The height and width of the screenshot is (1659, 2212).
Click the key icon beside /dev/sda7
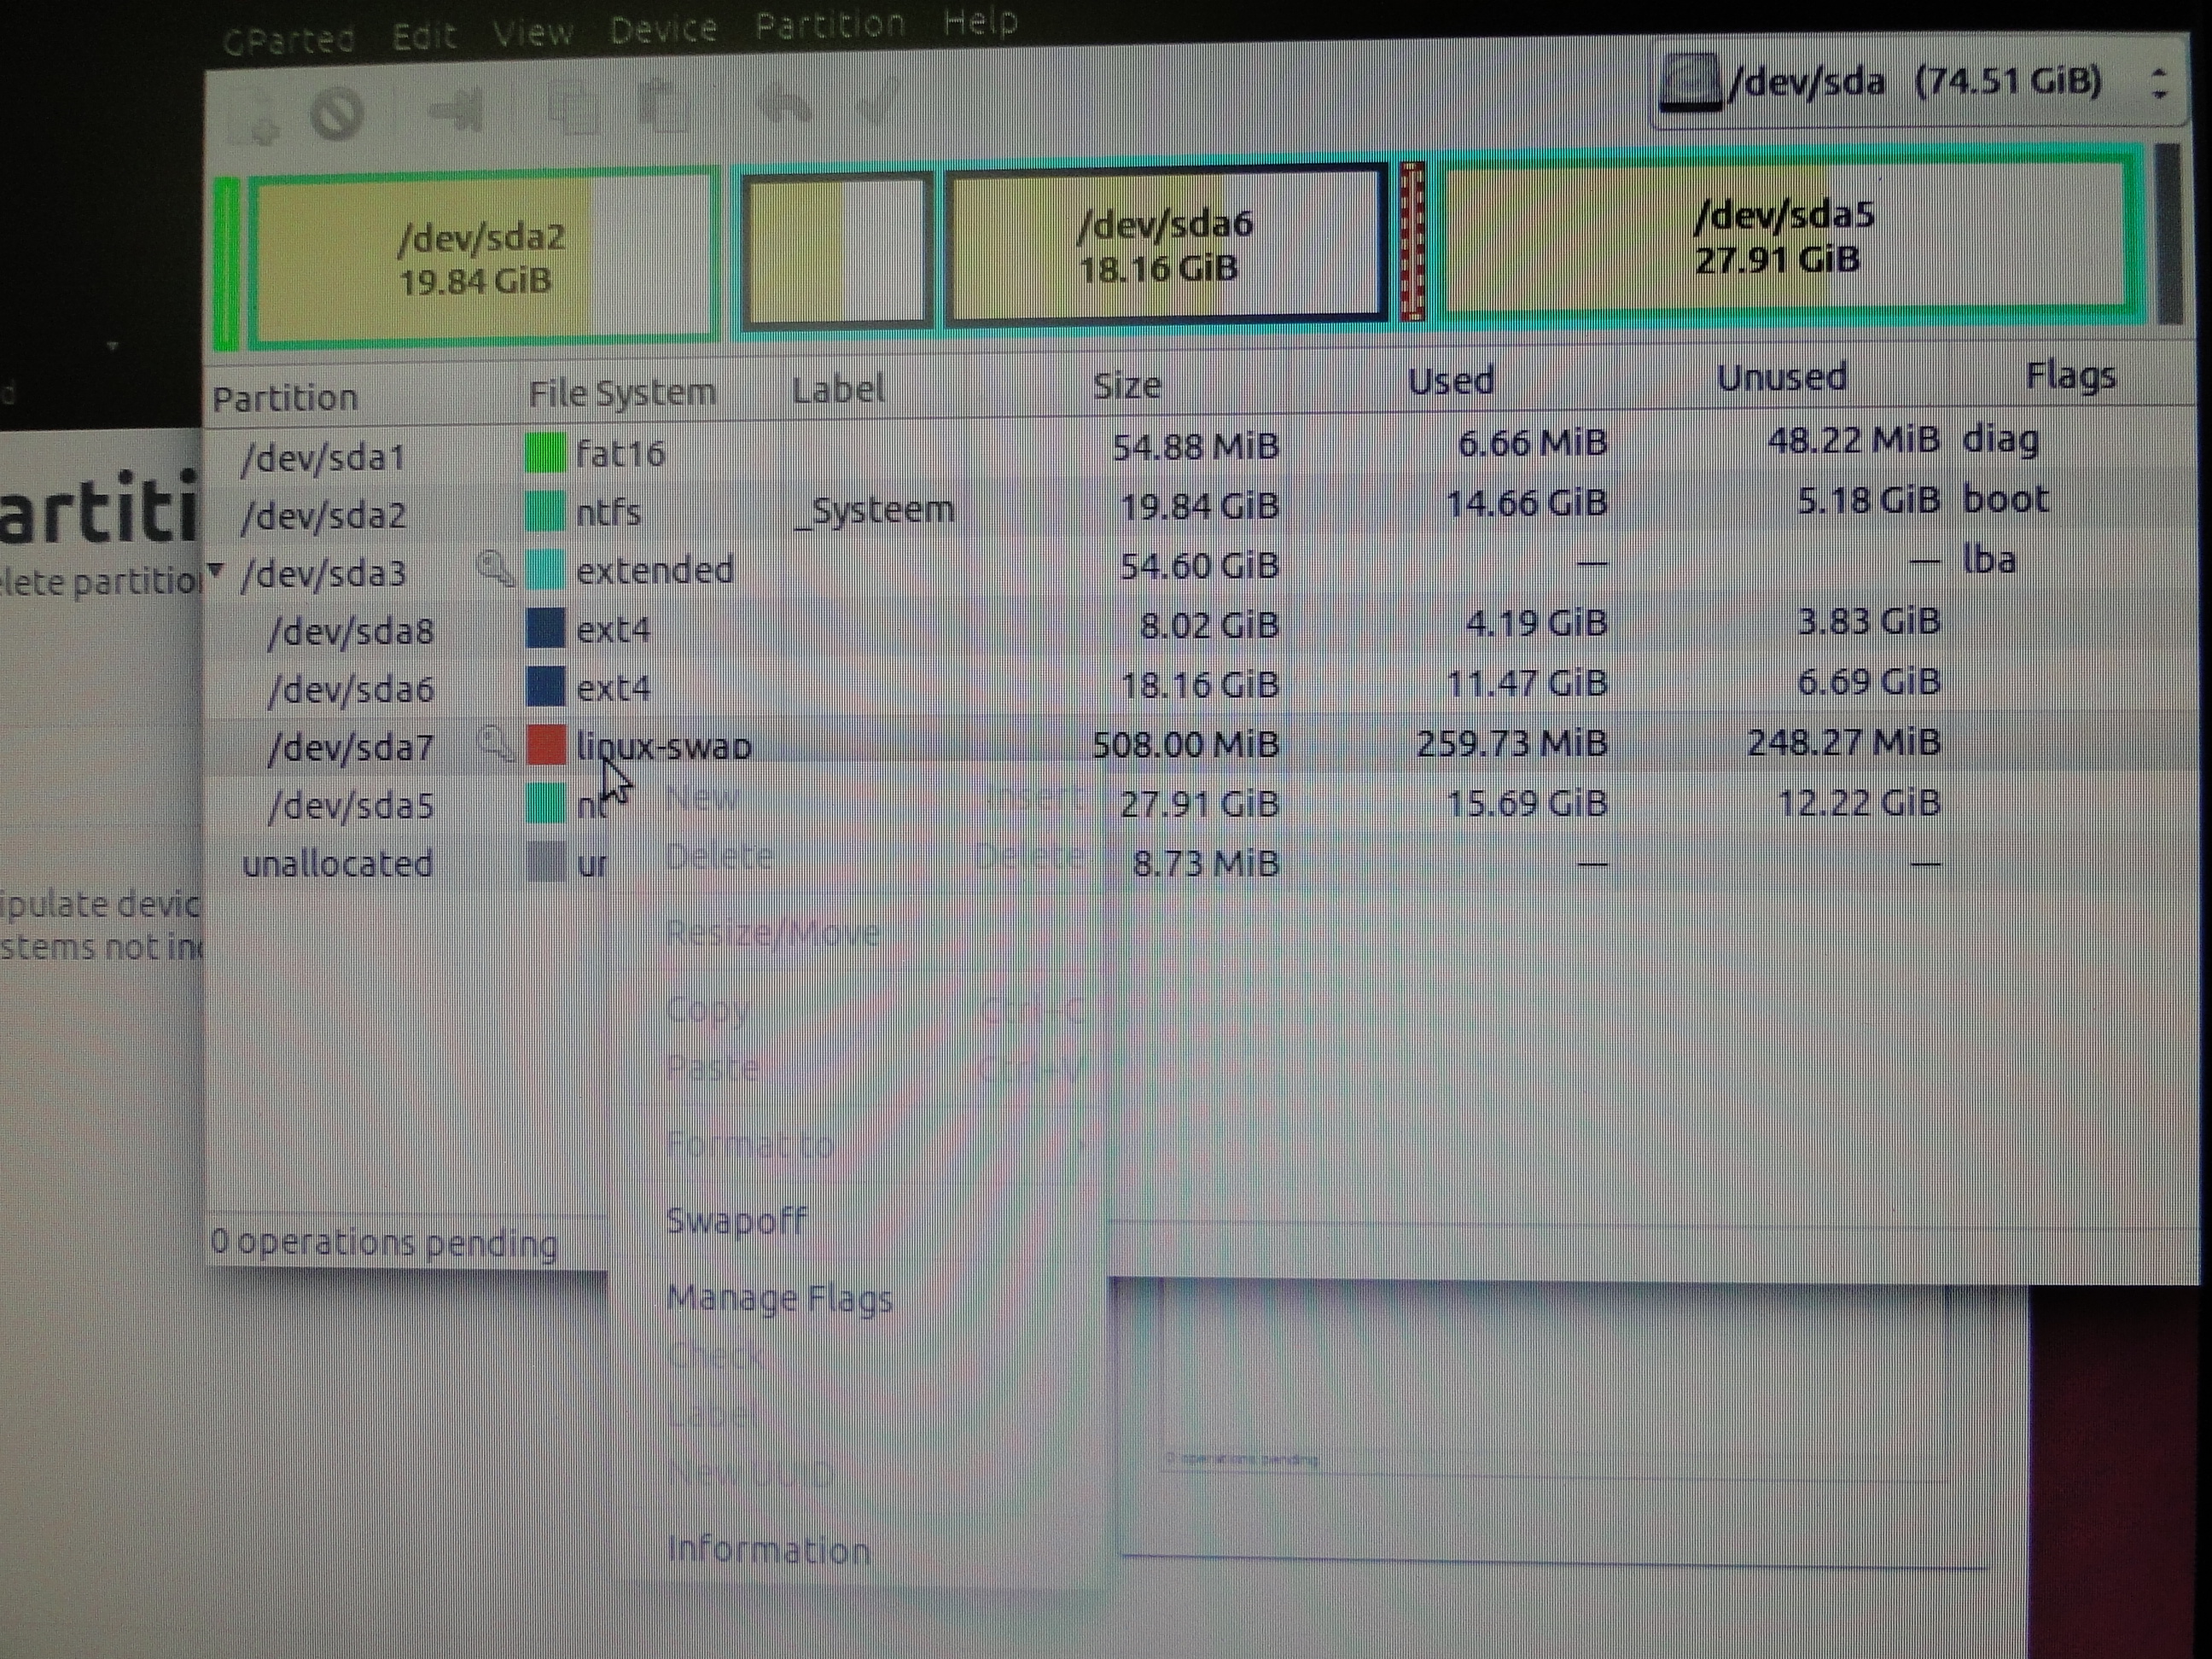(494, 744)
